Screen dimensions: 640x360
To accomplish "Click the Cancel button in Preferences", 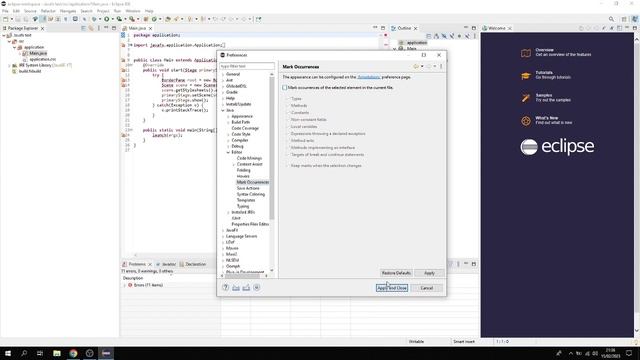I will tap(427, 288).
